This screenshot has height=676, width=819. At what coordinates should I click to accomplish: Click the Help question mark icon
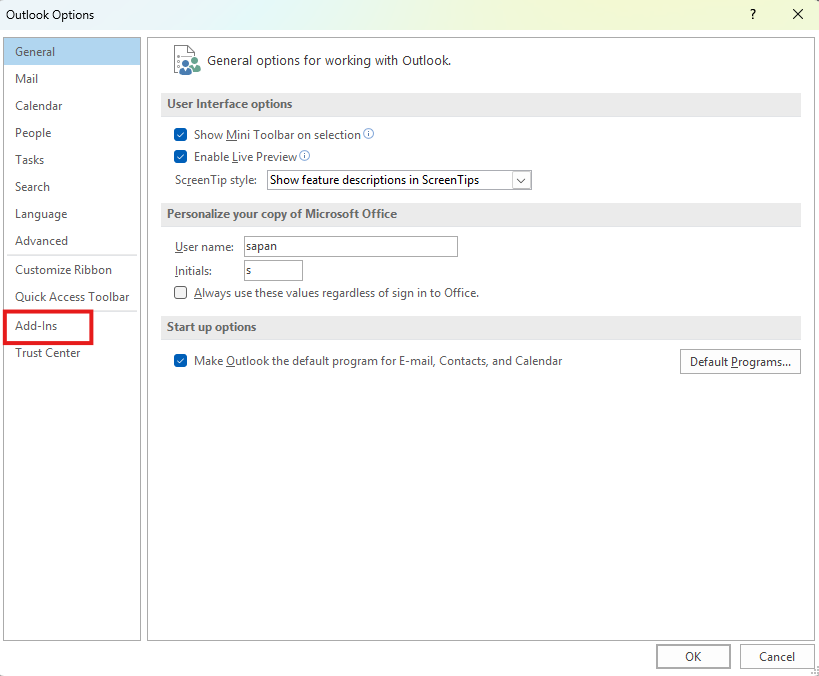(752, 14)
